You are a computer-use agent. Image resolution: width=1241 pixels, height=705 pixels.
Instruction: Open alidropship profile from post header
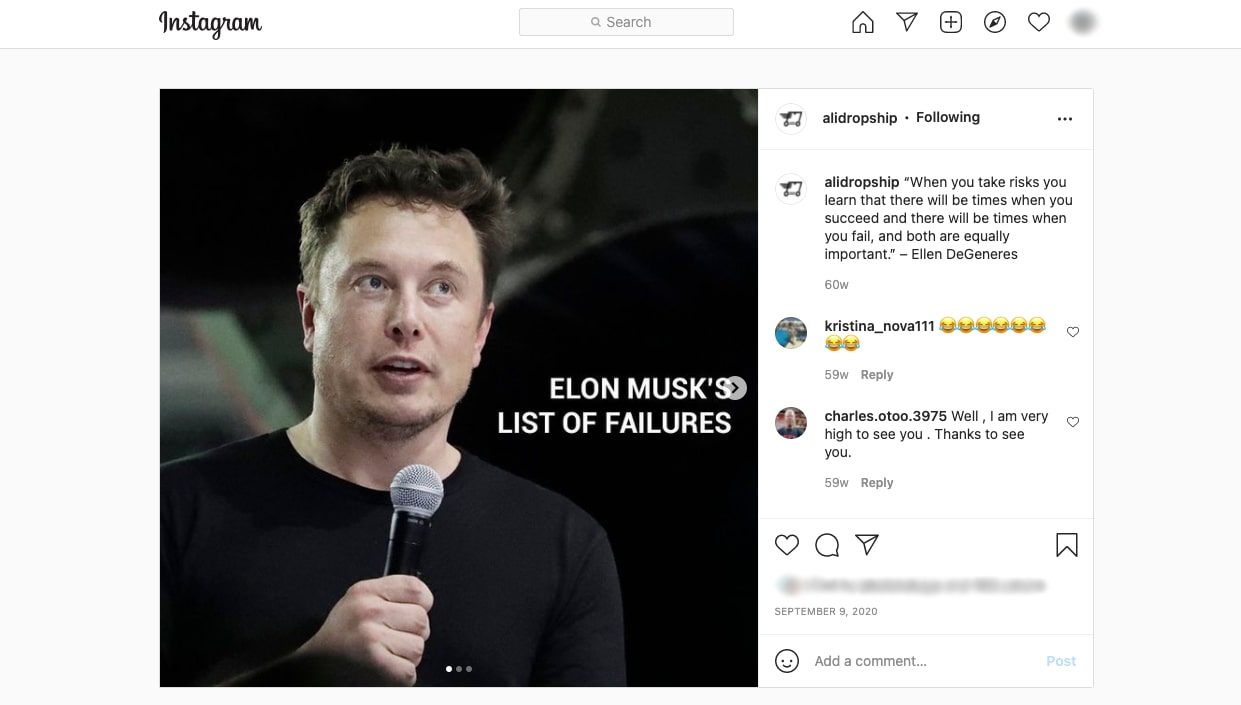[859, 118]
